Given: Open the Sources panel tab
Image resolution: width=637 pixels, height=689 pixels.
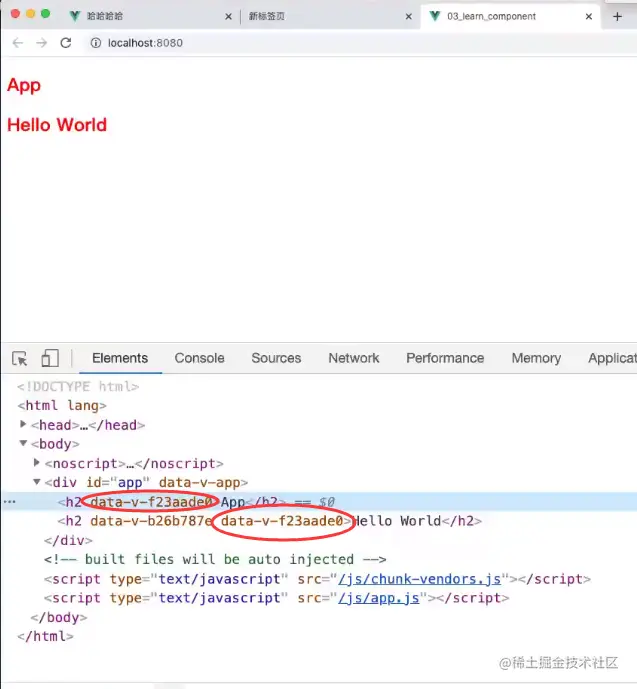Looking at the screenshot, I should click(276, 358).
